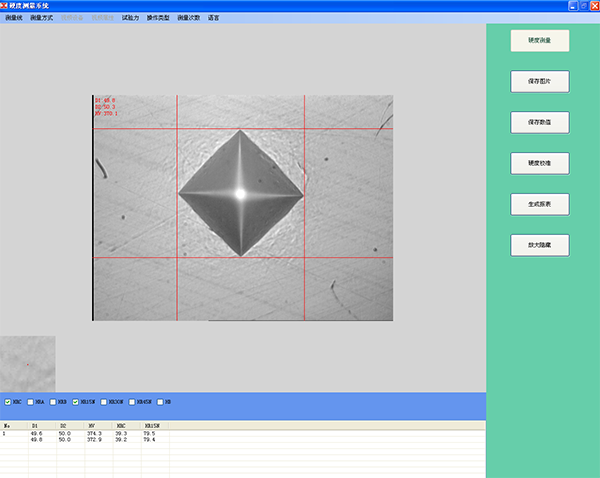Open the 语言 (language) menu
This screenshot has width=600, height=478.
pyautogui.click(x=214, y=18)
